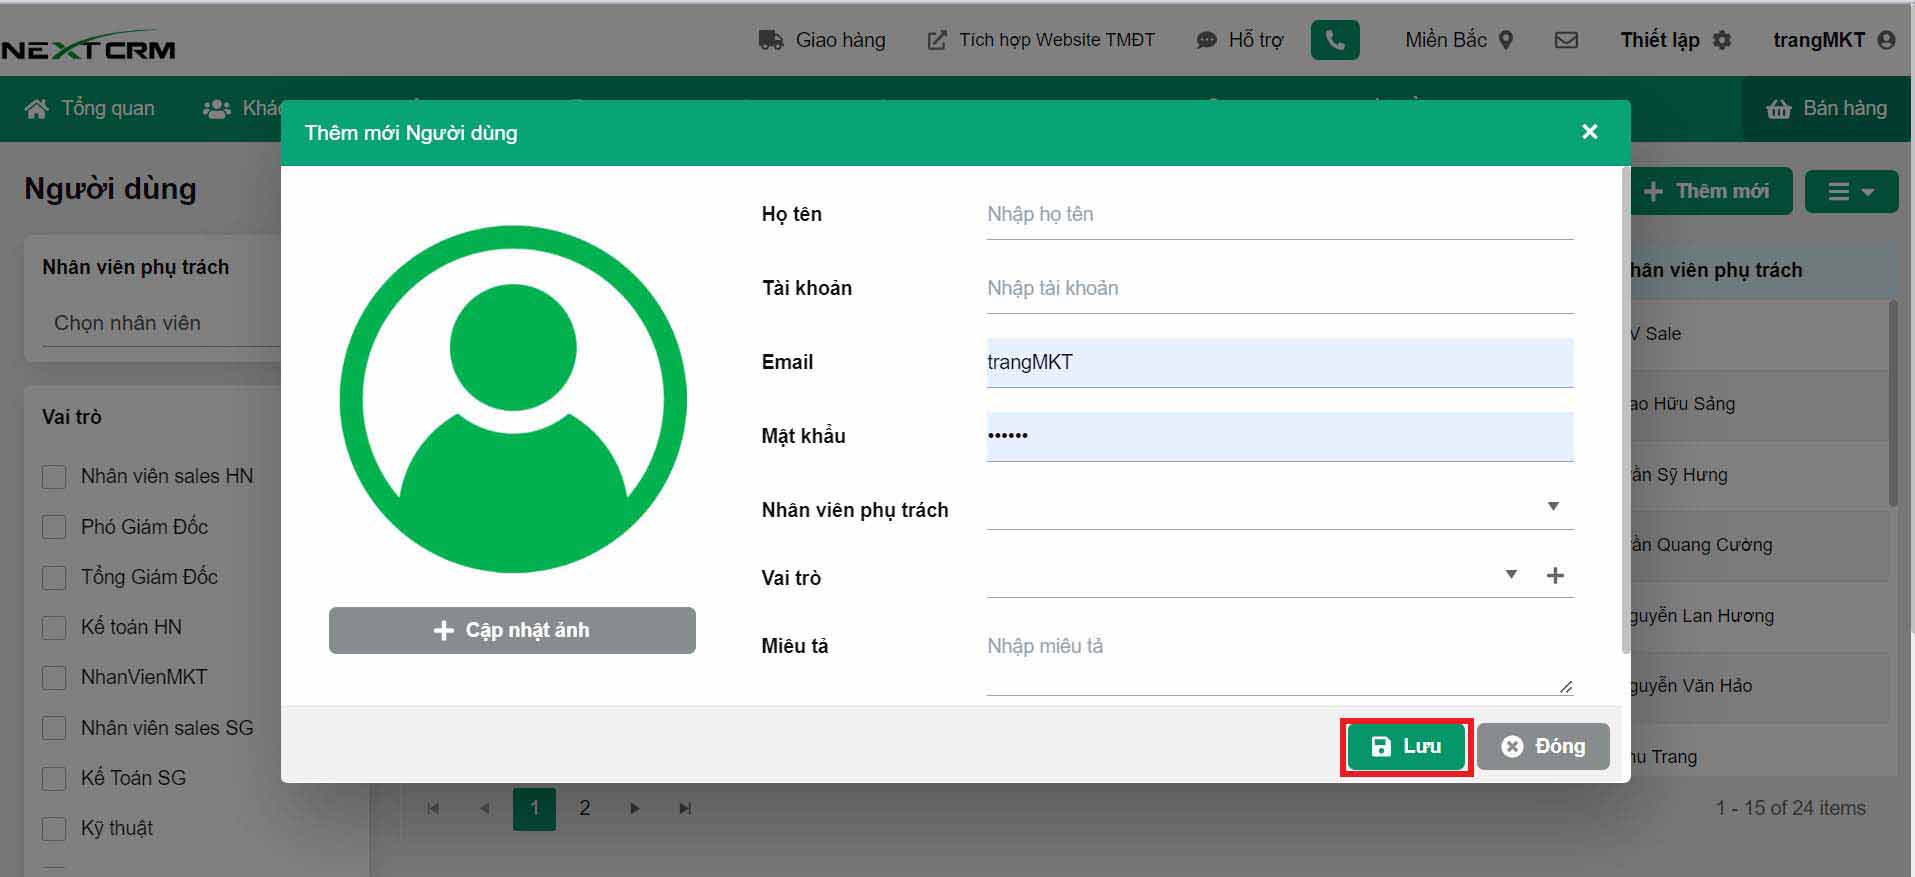Open the envelope mail icon
The width and height of the screenshot is (1915, 877).
[1566, 40]
